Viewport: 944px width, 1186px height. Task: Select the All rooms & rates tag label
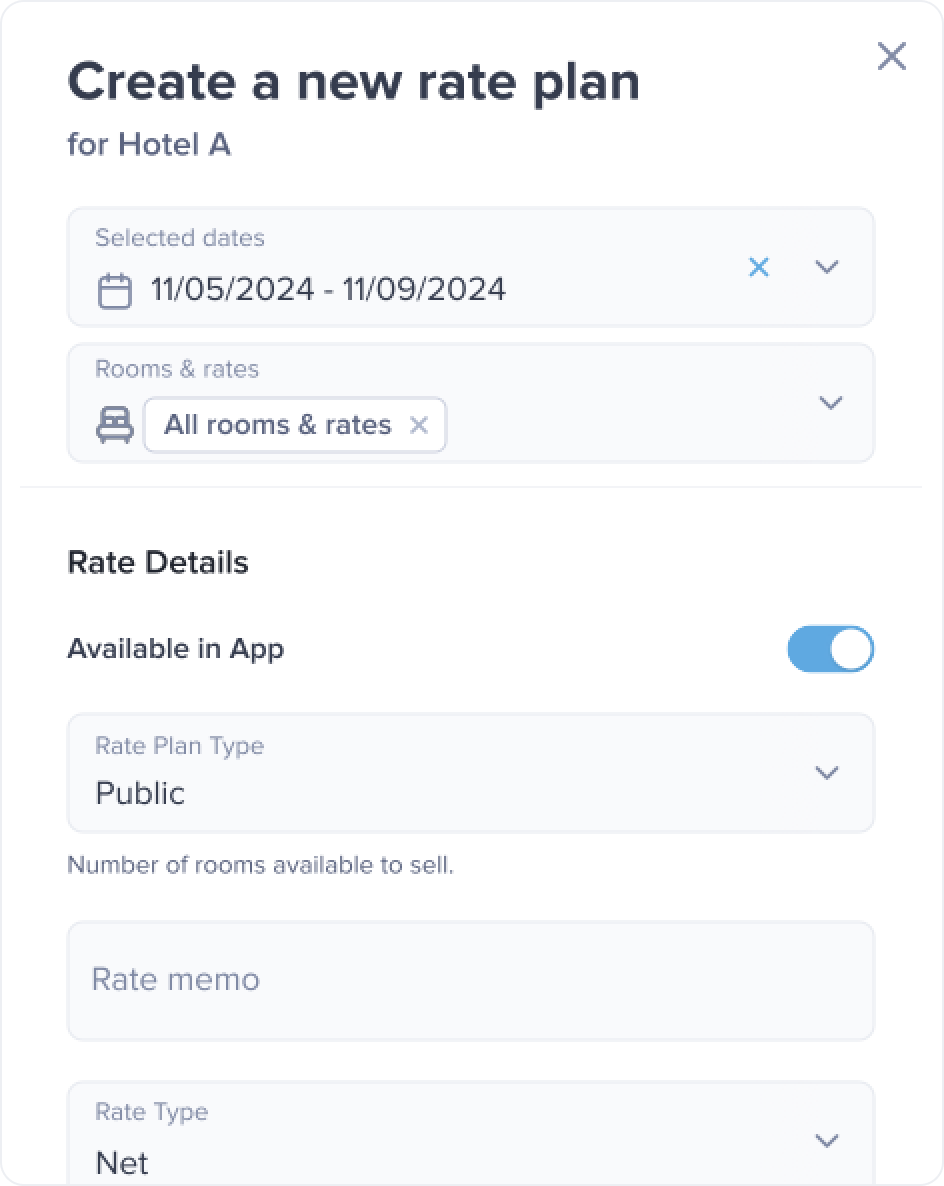277,425
